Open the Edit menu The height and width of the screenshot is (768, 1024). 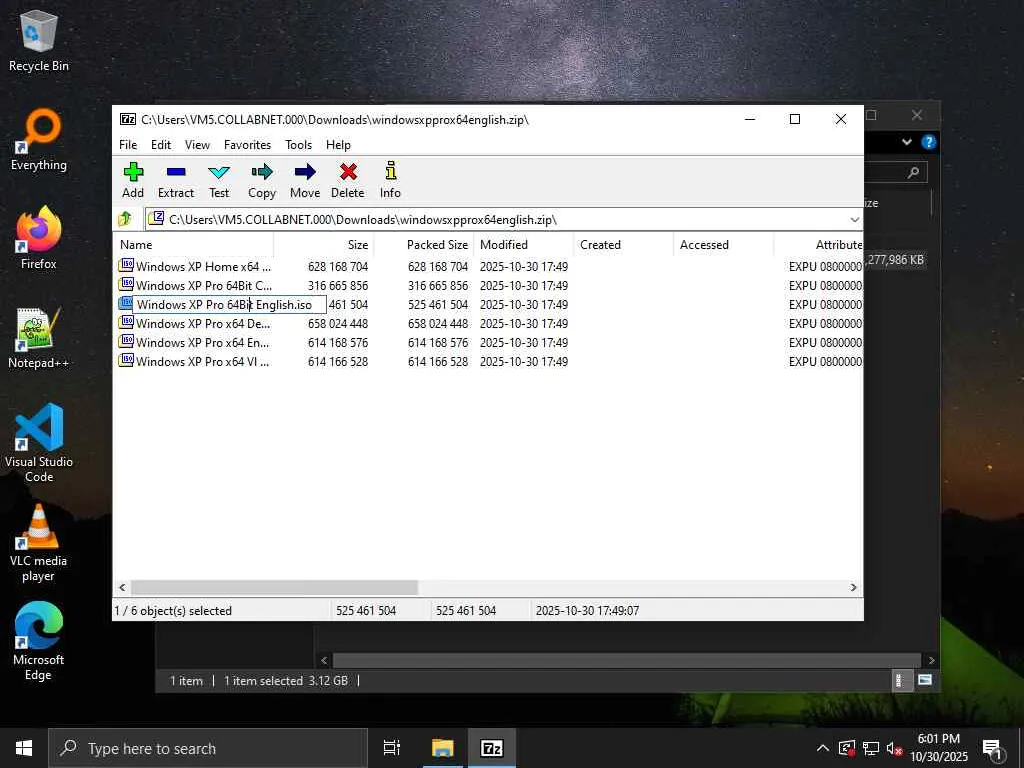[161, 144]
